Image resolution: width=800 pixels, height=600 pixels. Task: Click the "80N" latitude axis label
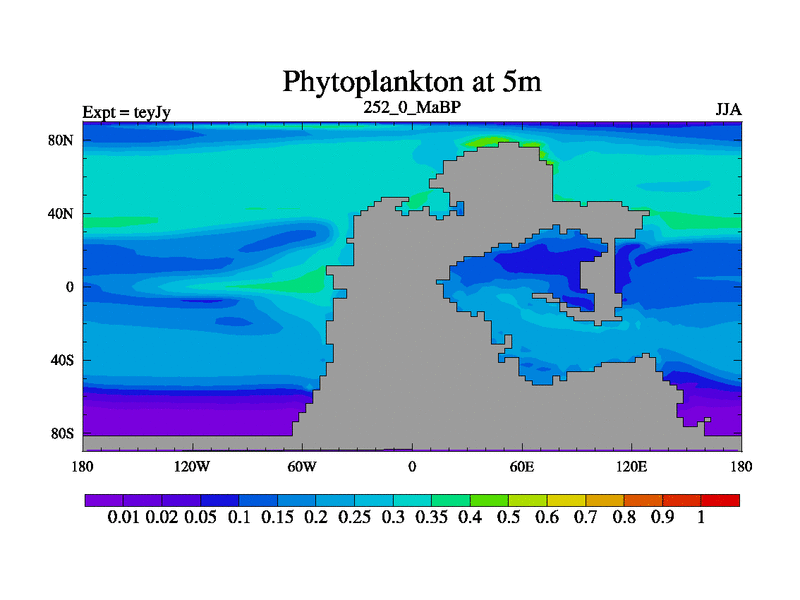pyautogui.click(x=63, y=140)
